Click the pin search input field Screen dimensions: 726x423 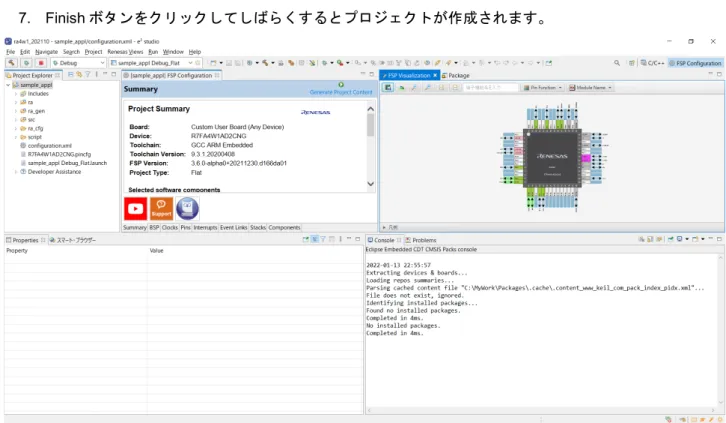pyautogui.click(x=490, y=87)
